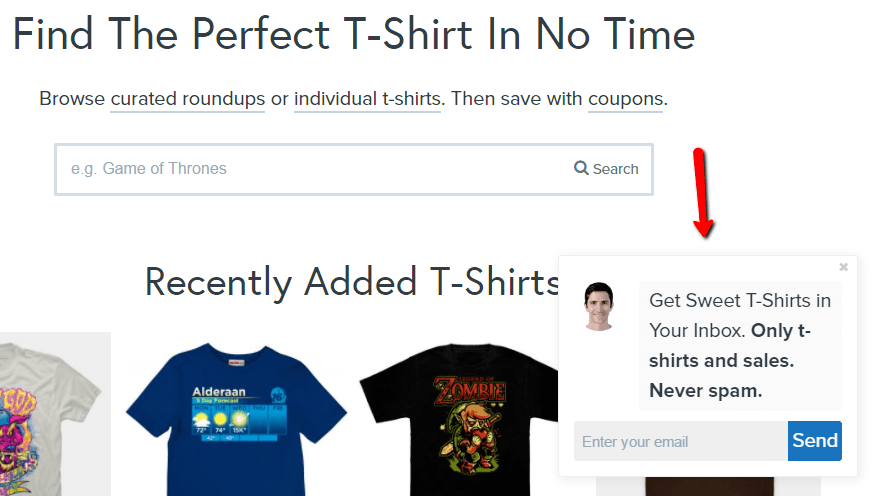This screenshot has width=879, height=496.
Task: Click the Enter your email field
Action: click(x=681, y=441)
